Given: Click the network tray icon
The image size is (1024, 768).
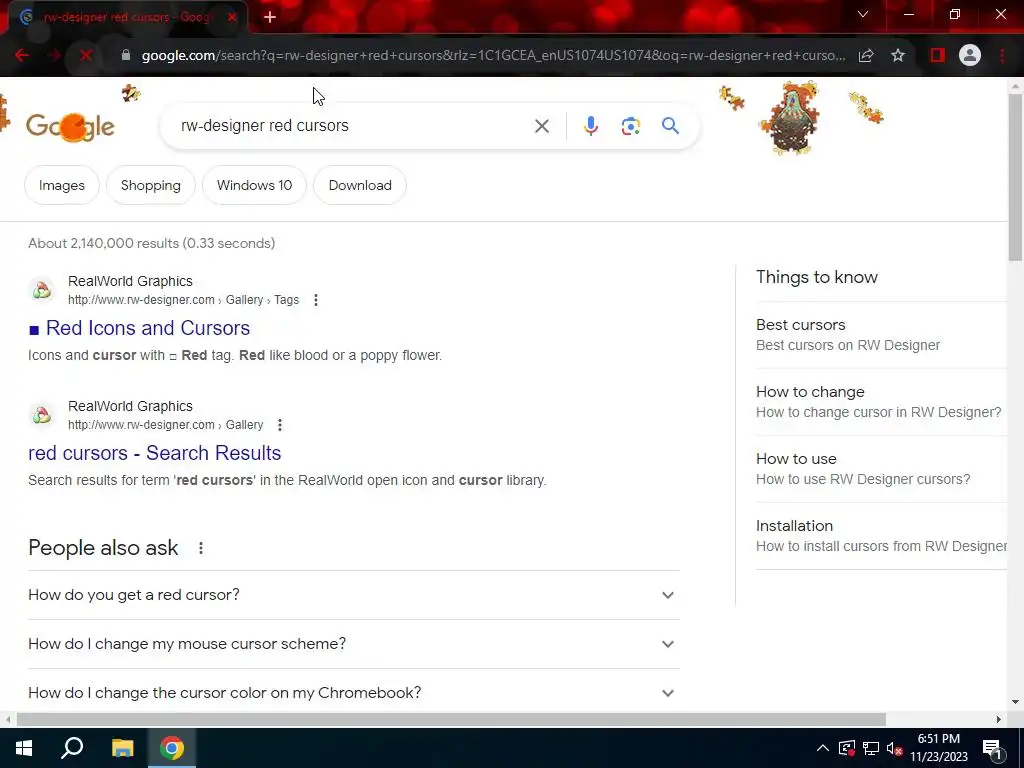Looking at the screenshot, I should click(x=871, y=749).
